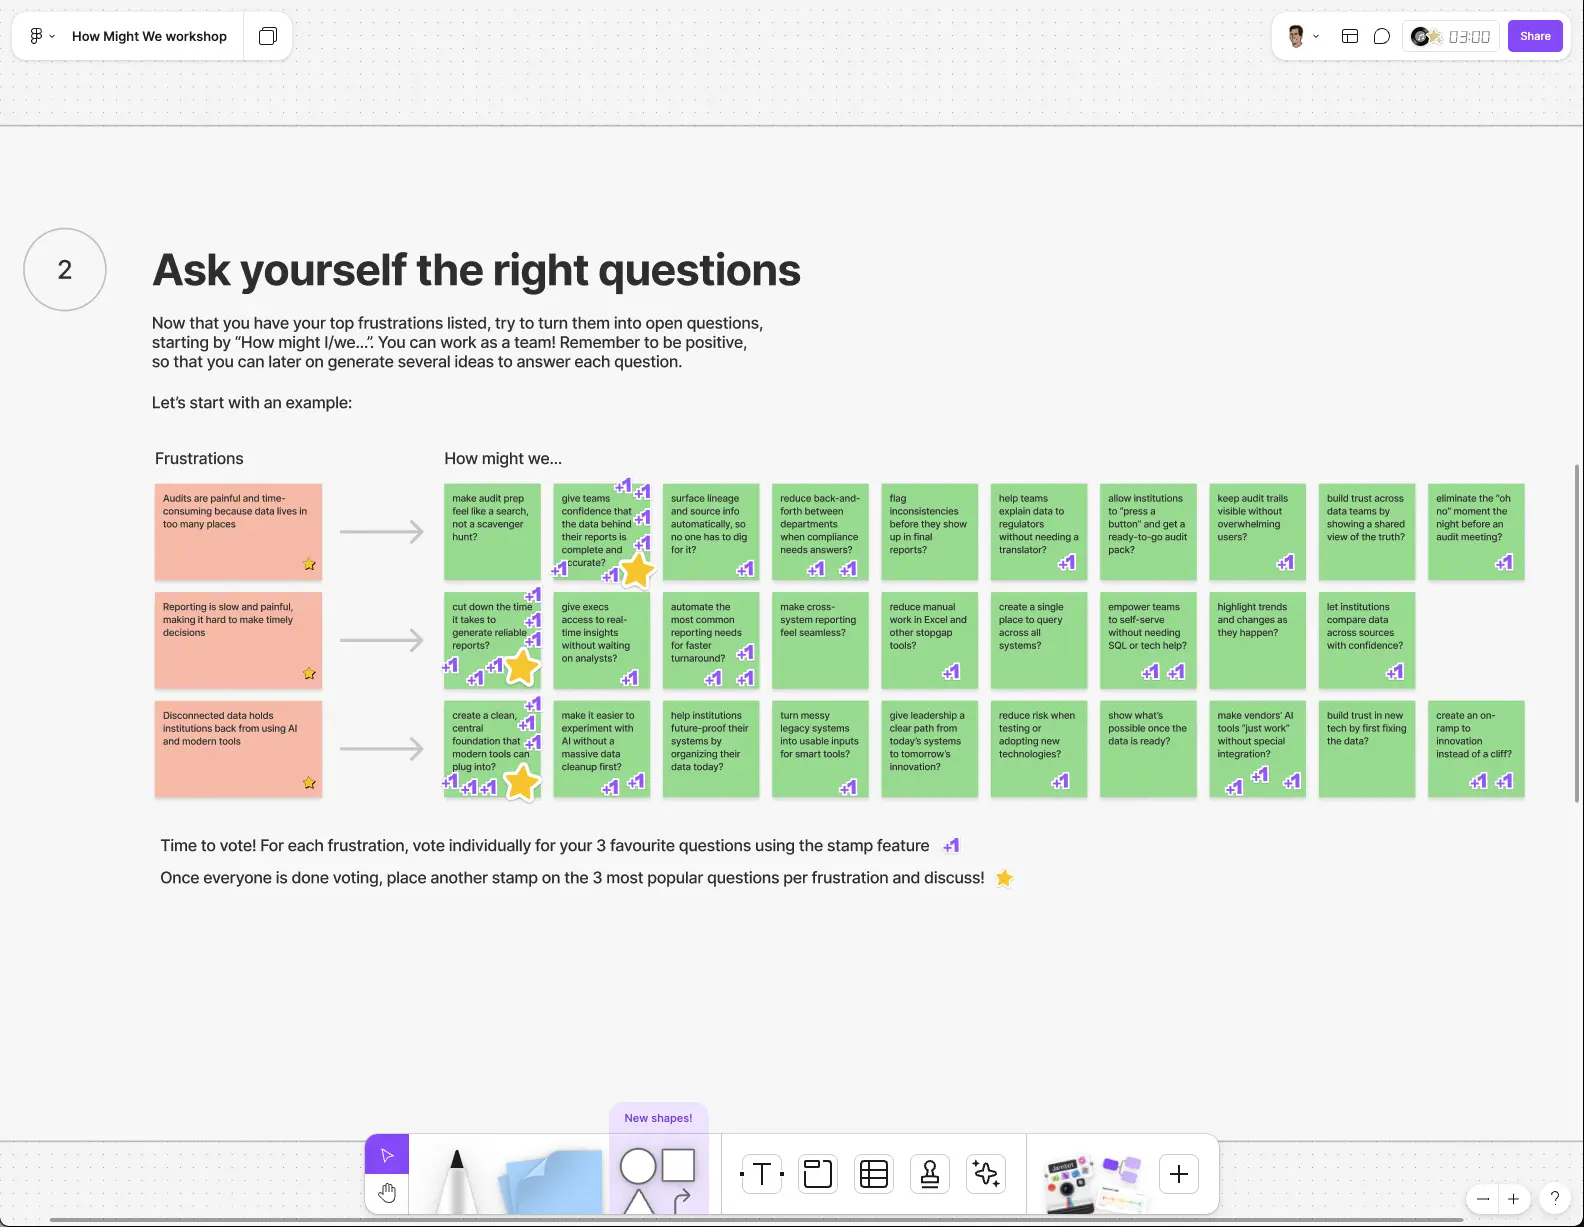Toggle the layout view icon
This screenshot has height=1227, width=1584.
[1349, 37]
